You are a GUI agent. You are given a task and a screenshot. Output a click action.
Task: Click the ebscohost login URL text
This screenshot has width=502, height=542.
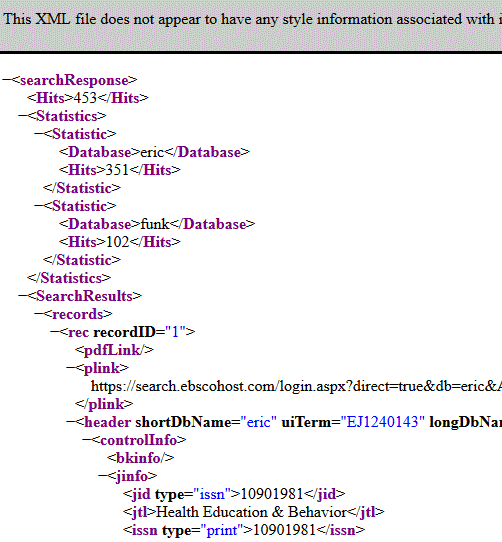tap(296, 386)
